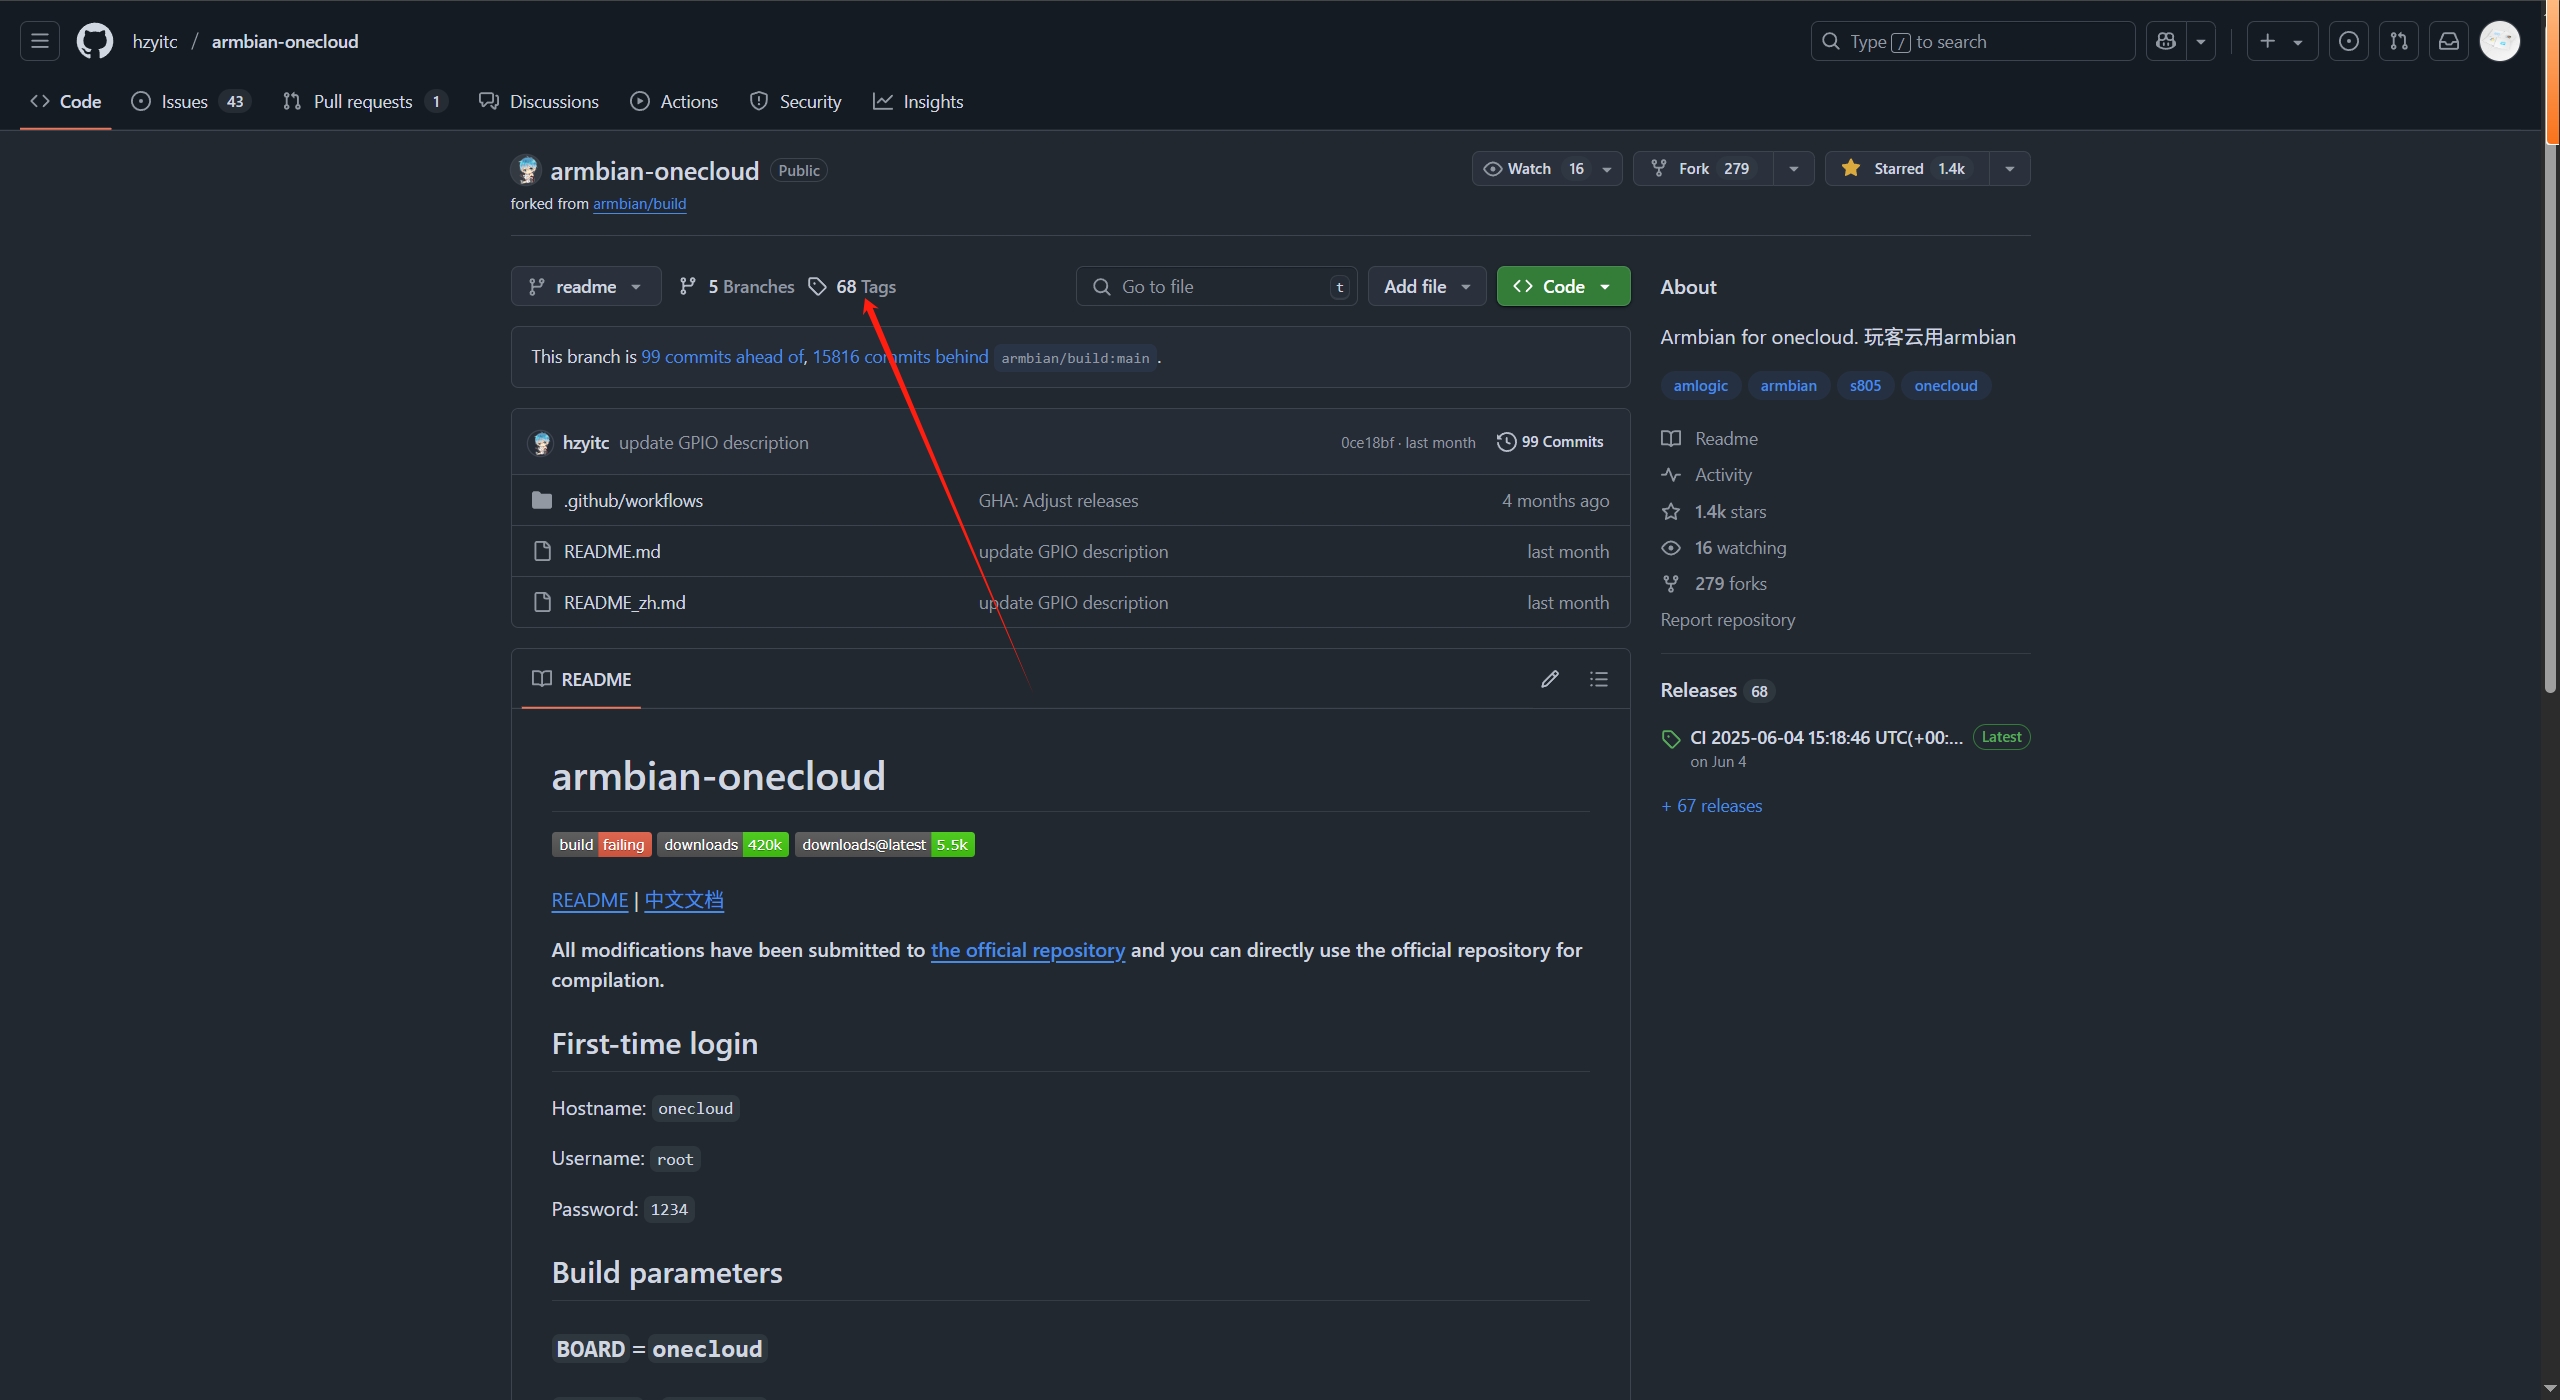The width and height of the screenshot is (2560, 1400).
Task: Fork the repository with Fork 279
Action: click(x=1703, y=168)
